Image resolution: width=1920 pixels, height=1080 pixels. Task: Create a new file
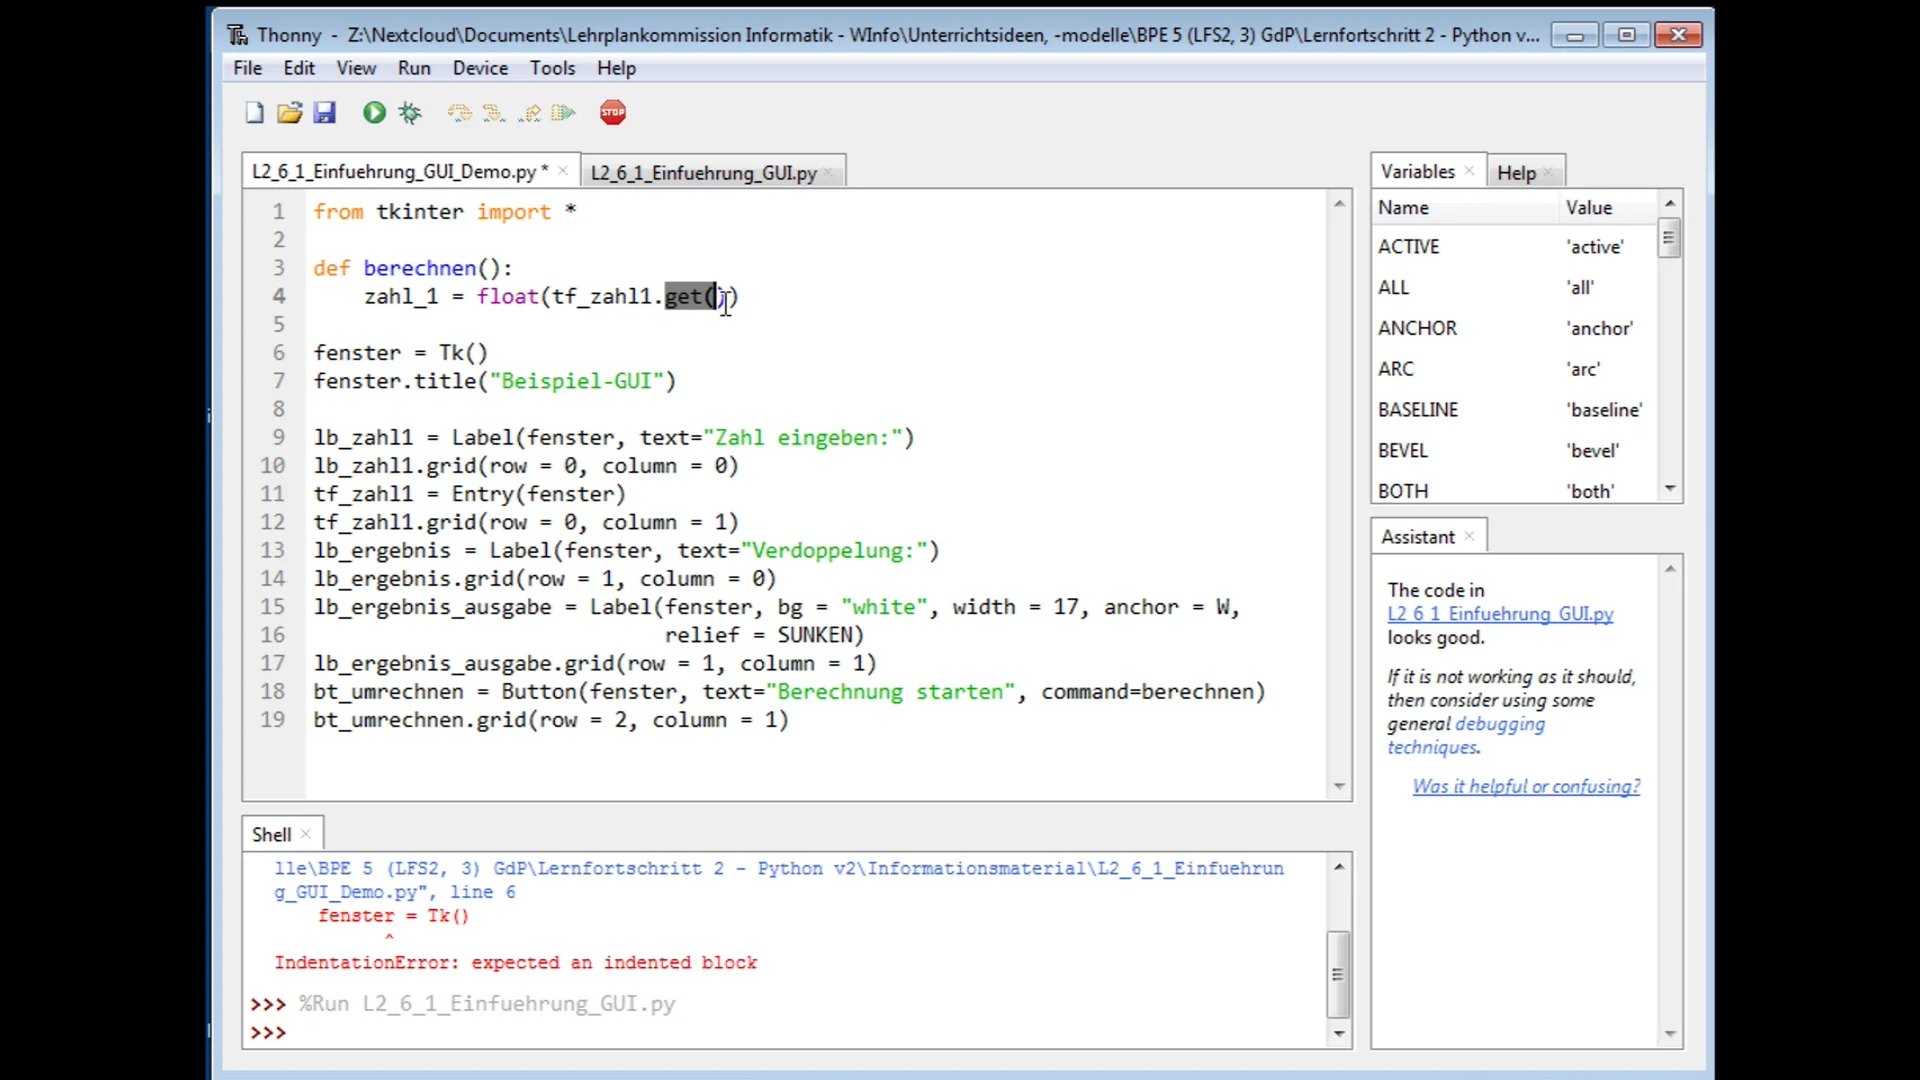pos(253,112)
